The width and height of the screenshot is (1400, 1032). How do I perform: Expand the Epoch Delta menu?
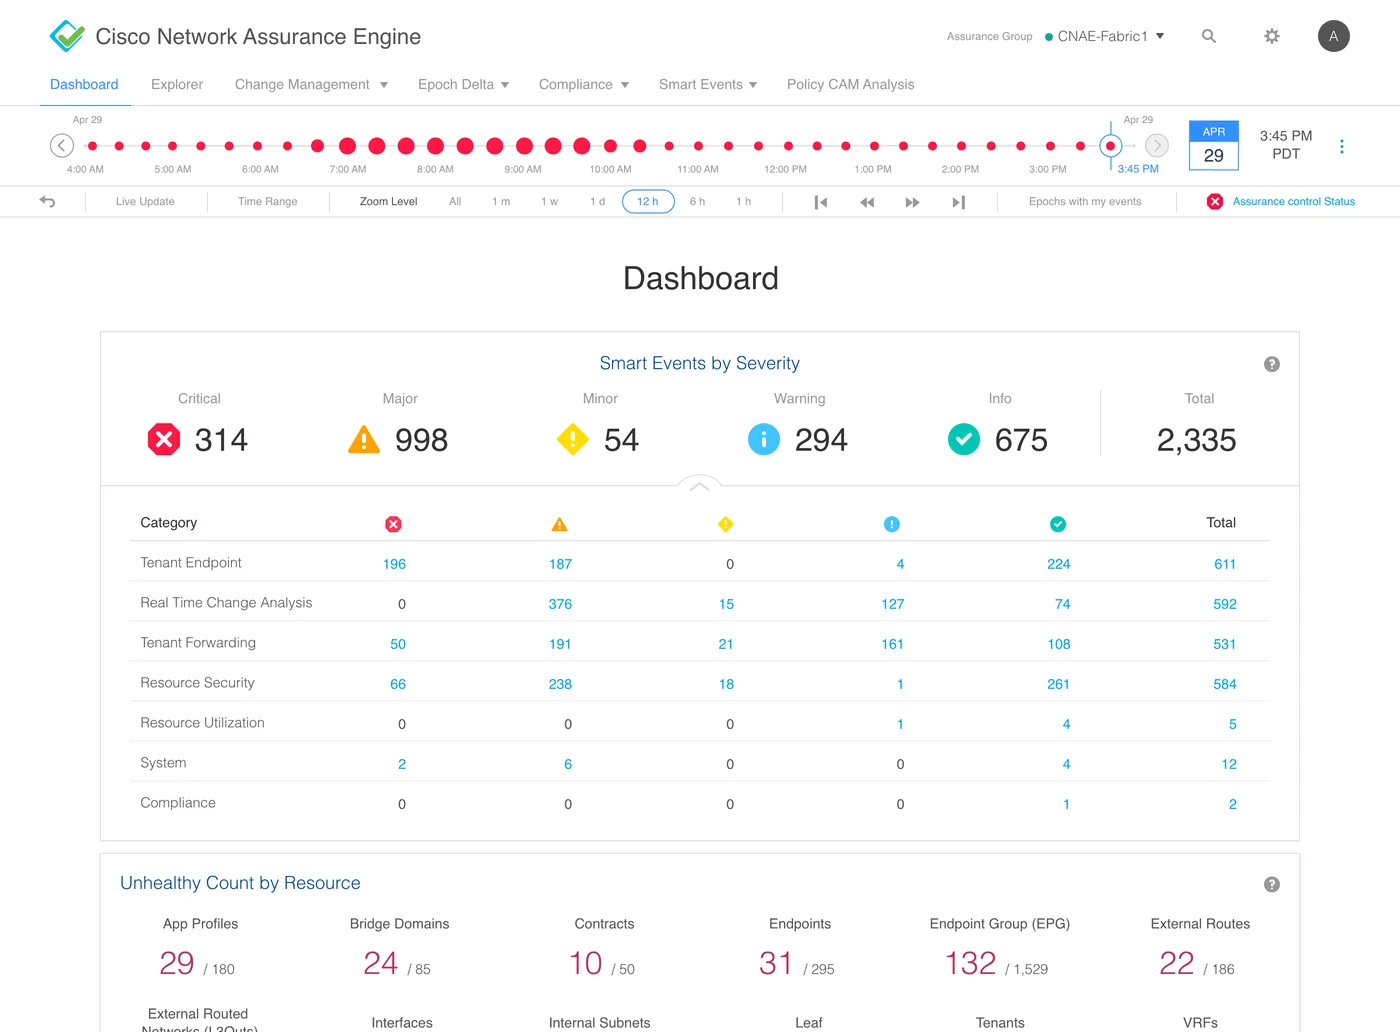464,85
